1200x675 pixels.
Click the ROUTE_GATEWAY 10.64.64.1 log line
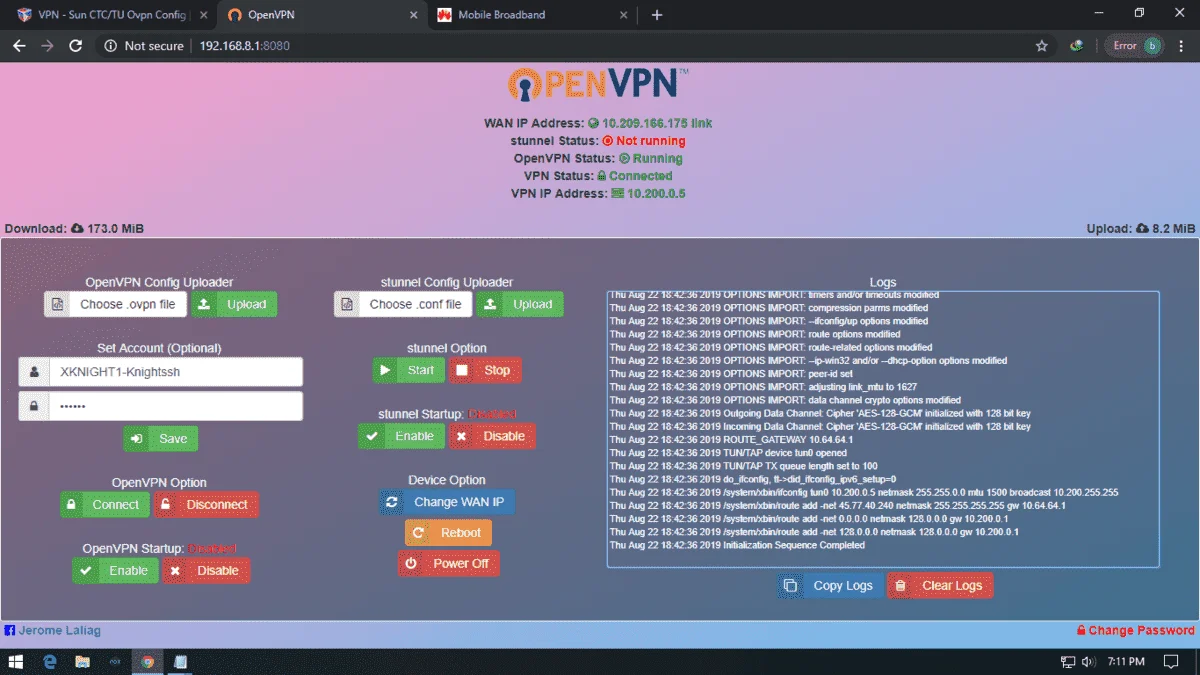(x=731, y=439)
